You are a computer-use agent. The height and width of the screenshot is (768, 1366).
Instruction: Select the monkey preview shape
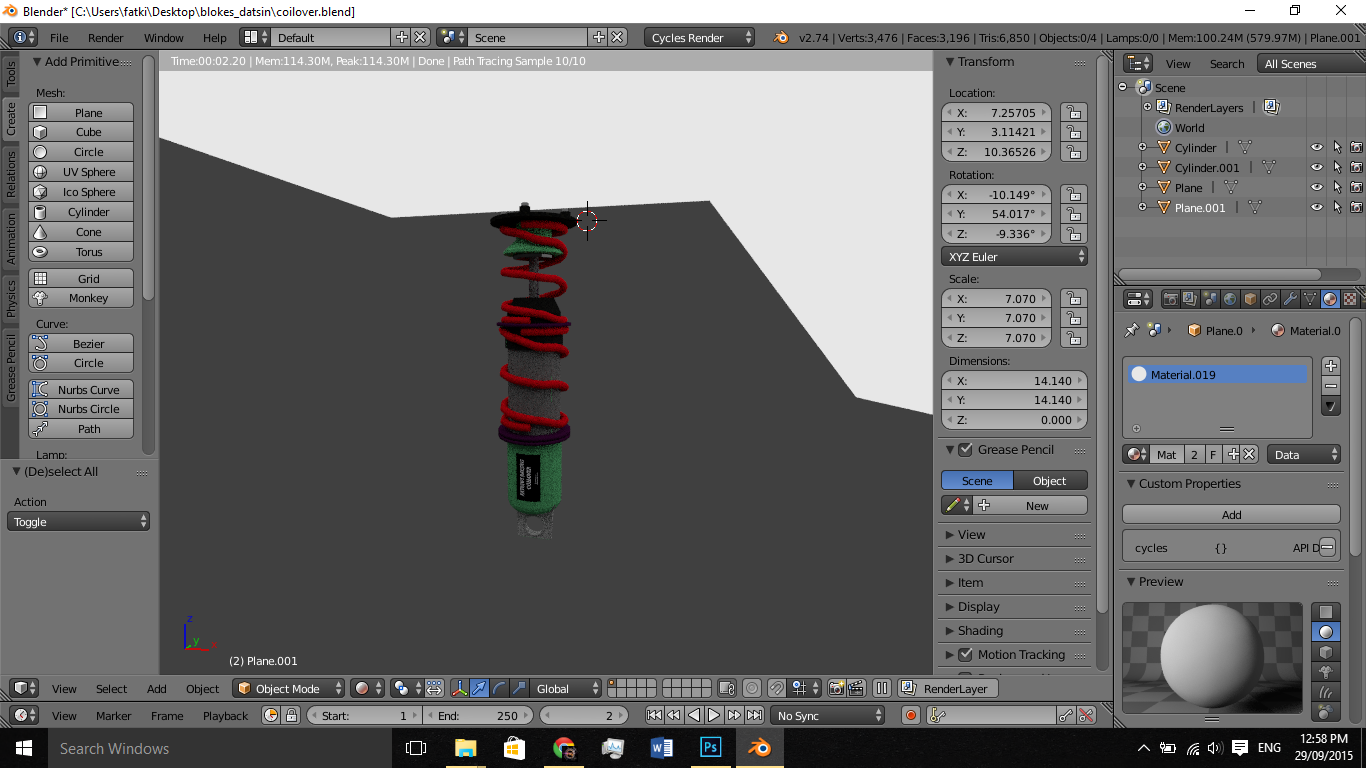tap(1325, 672)
